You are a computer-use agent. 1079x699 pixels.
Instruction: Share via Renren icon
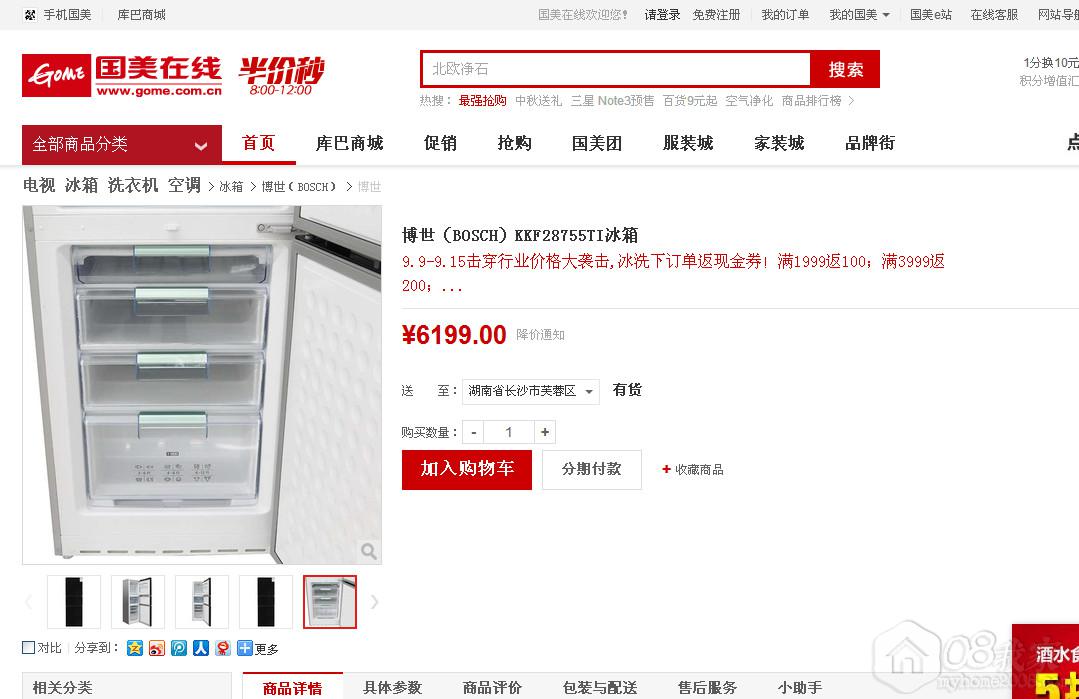[x=201, y=648]
